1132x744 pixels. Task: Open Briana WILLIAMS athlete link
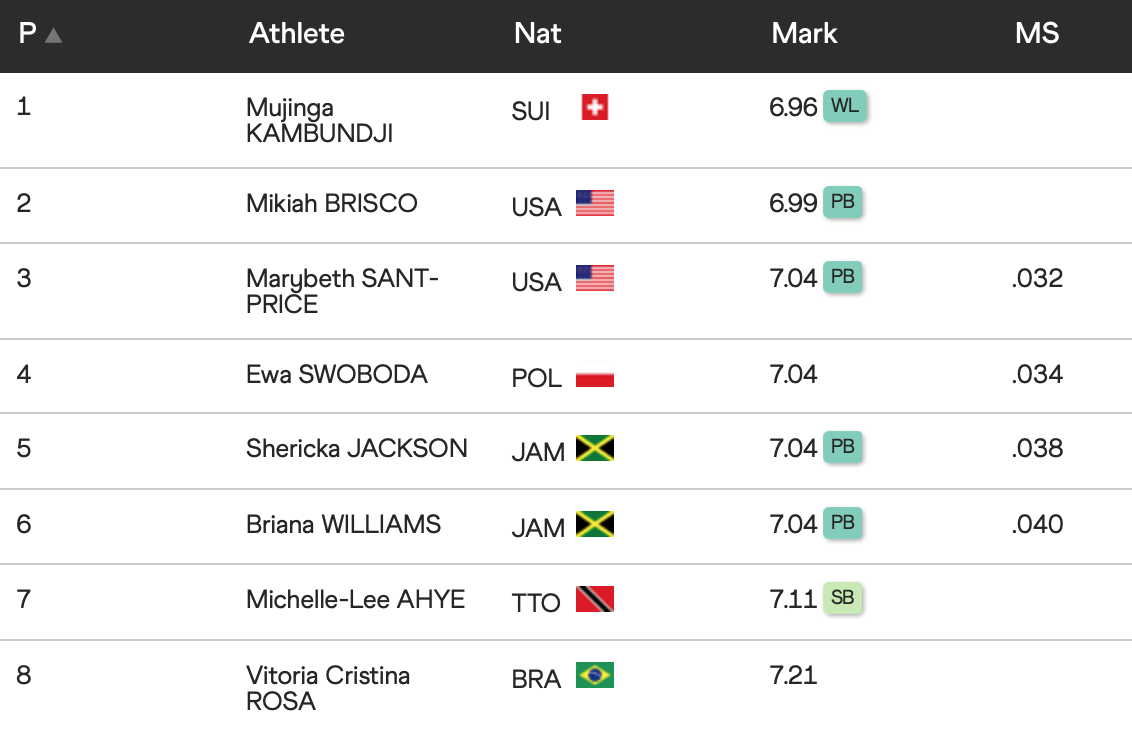[343, 524]
